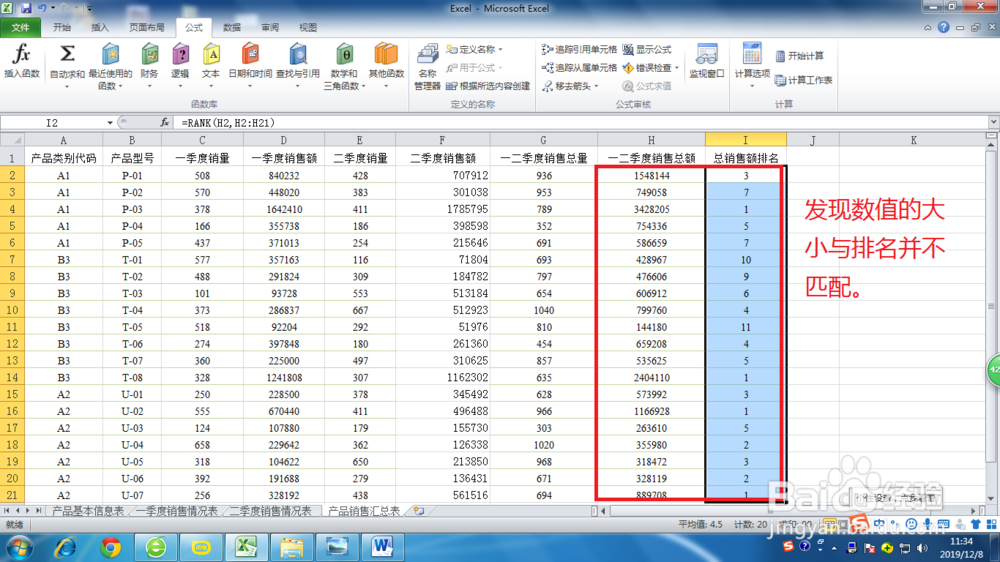The image size is (1000, 562).
Task: Click cell B7 containing T-01
Action: (132, 260)
